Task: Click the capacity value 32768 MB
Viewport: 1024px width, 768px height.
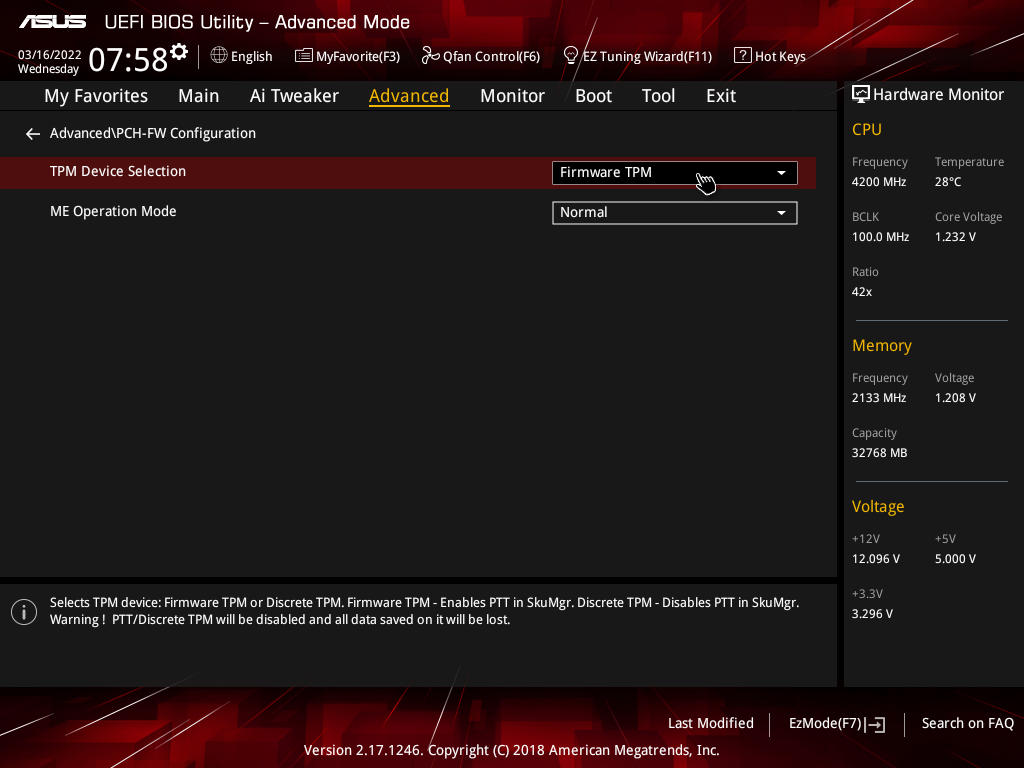Action: tap(879, 453)
